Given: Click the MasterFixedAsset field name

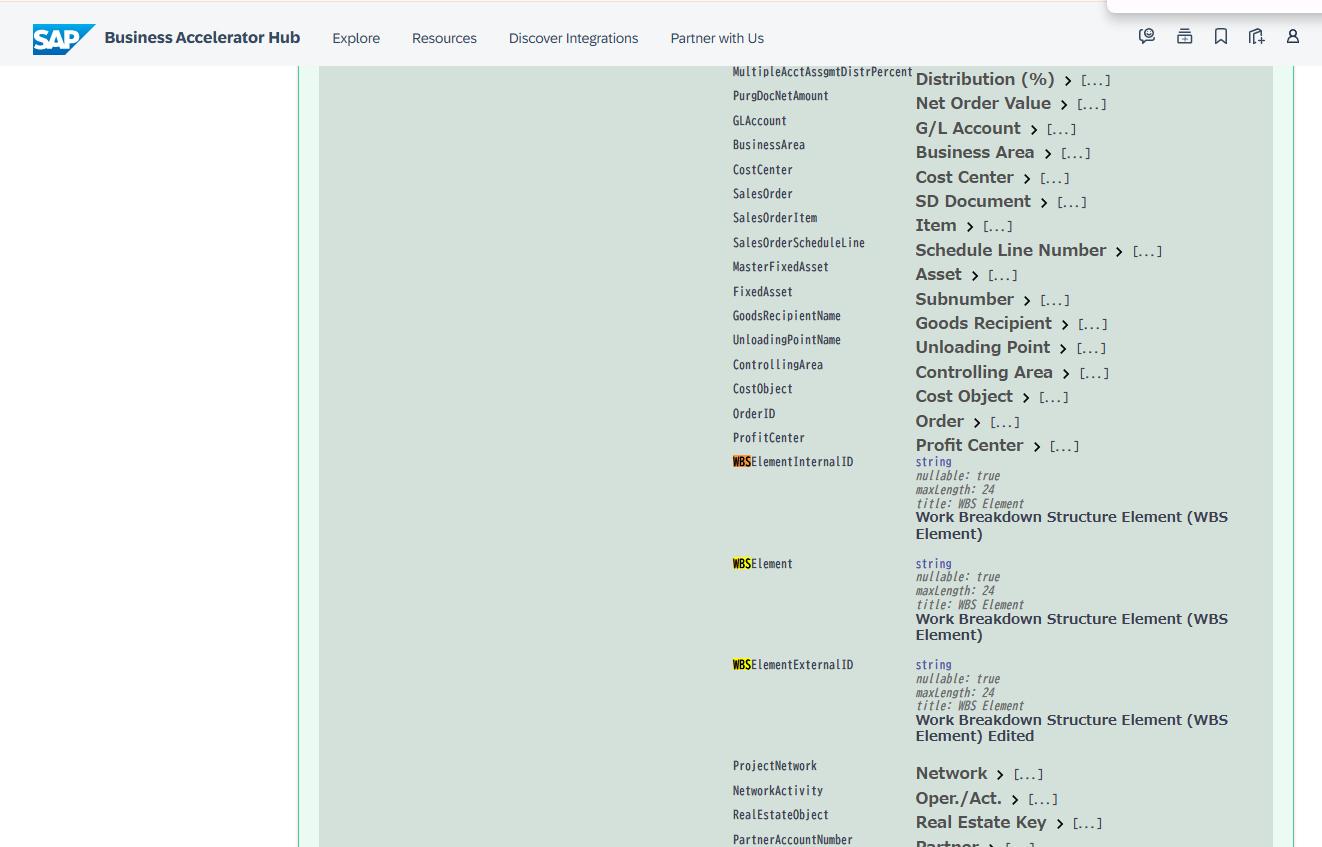Looking at the screenshot, I should [x=781, y=267].
